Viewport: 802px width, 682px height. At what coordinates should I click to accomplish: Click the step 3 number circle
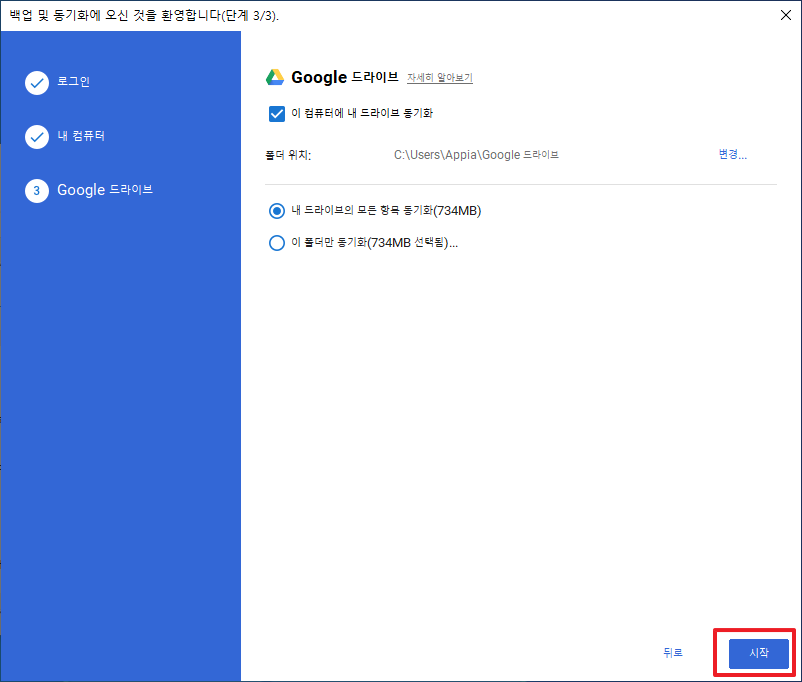pyautogui.click(x=37, y=191)
